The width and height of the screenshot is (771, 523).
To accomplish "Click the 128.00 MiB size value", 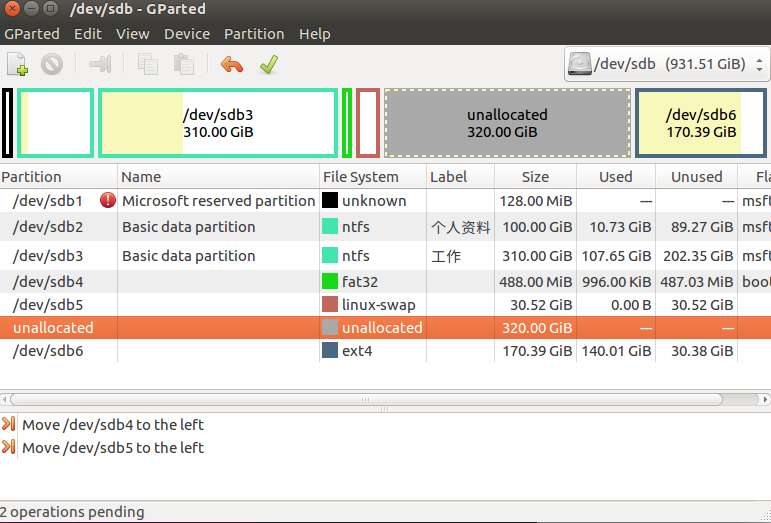I will click(x=536, y=201).
